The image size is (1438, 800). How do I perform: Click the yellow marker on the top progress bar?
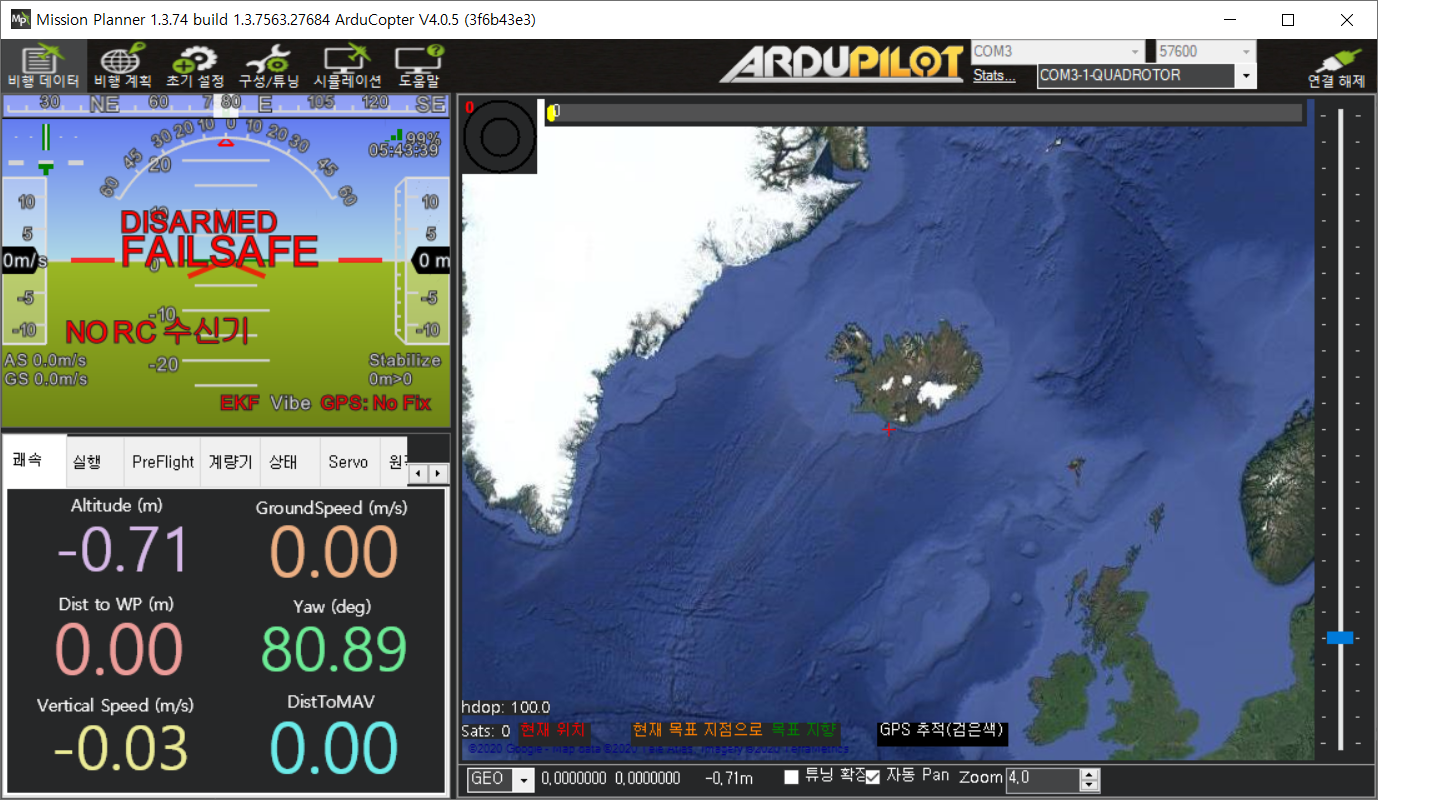[551, 113]
